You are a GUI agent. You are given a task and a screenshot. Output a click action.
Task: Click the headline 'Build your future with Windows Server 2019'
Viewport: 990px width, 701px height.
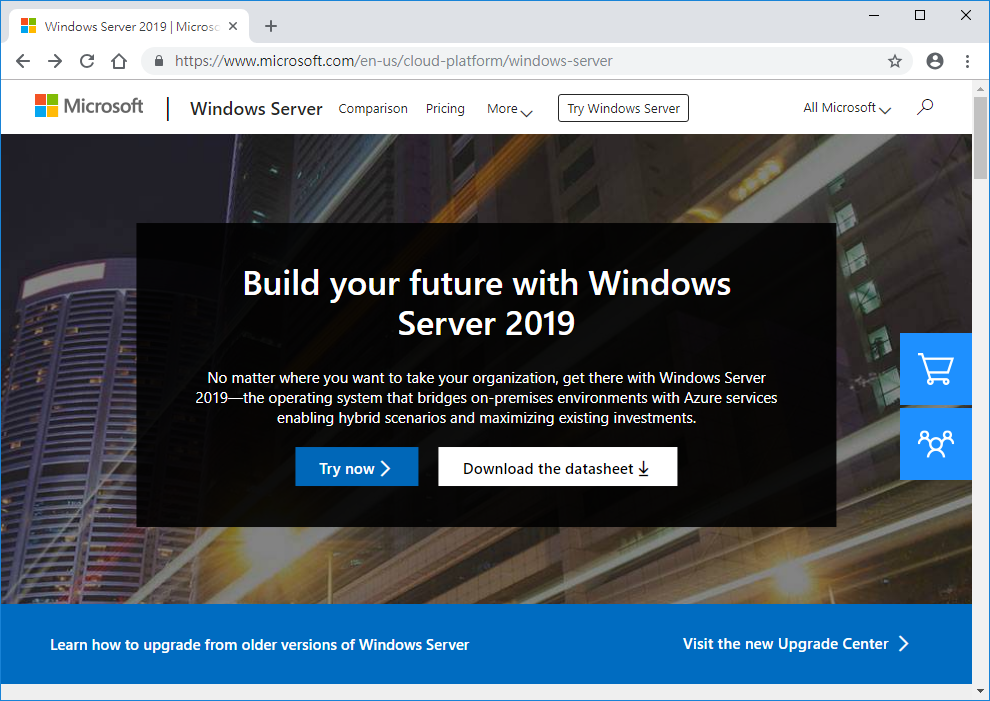click(487, 303)
